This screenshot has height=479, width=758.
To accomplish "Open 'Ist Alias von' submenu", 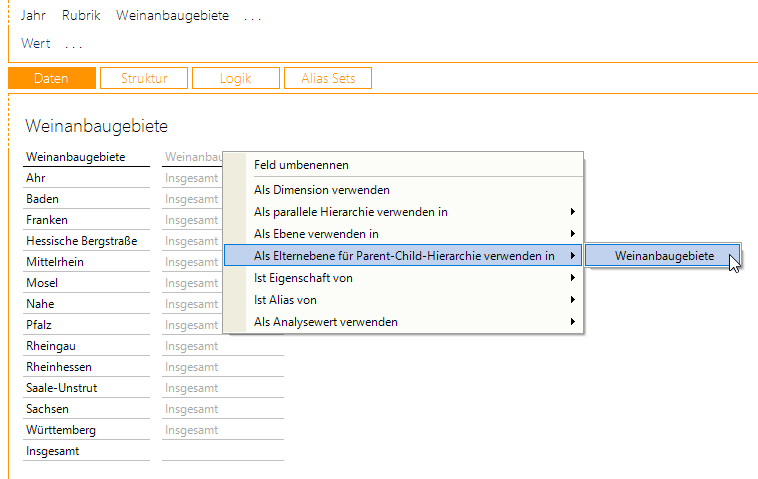I will coord(285,300).
